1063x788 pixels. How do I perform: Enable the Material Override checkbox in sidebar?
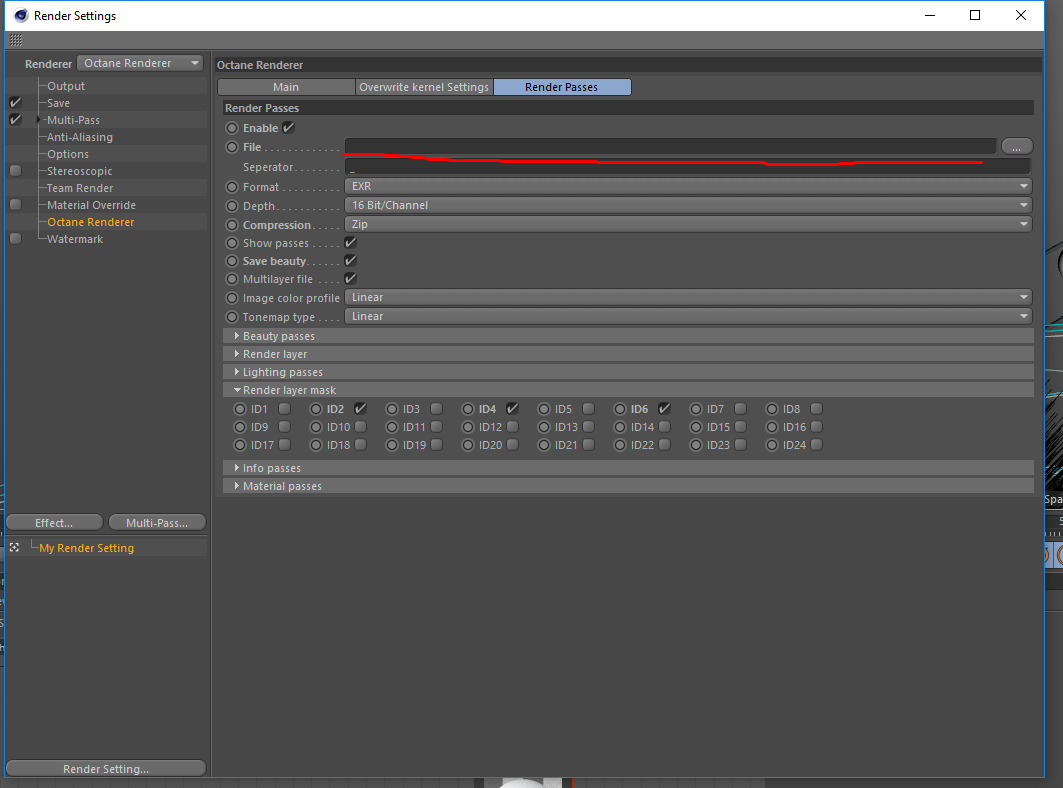(16, 205)
